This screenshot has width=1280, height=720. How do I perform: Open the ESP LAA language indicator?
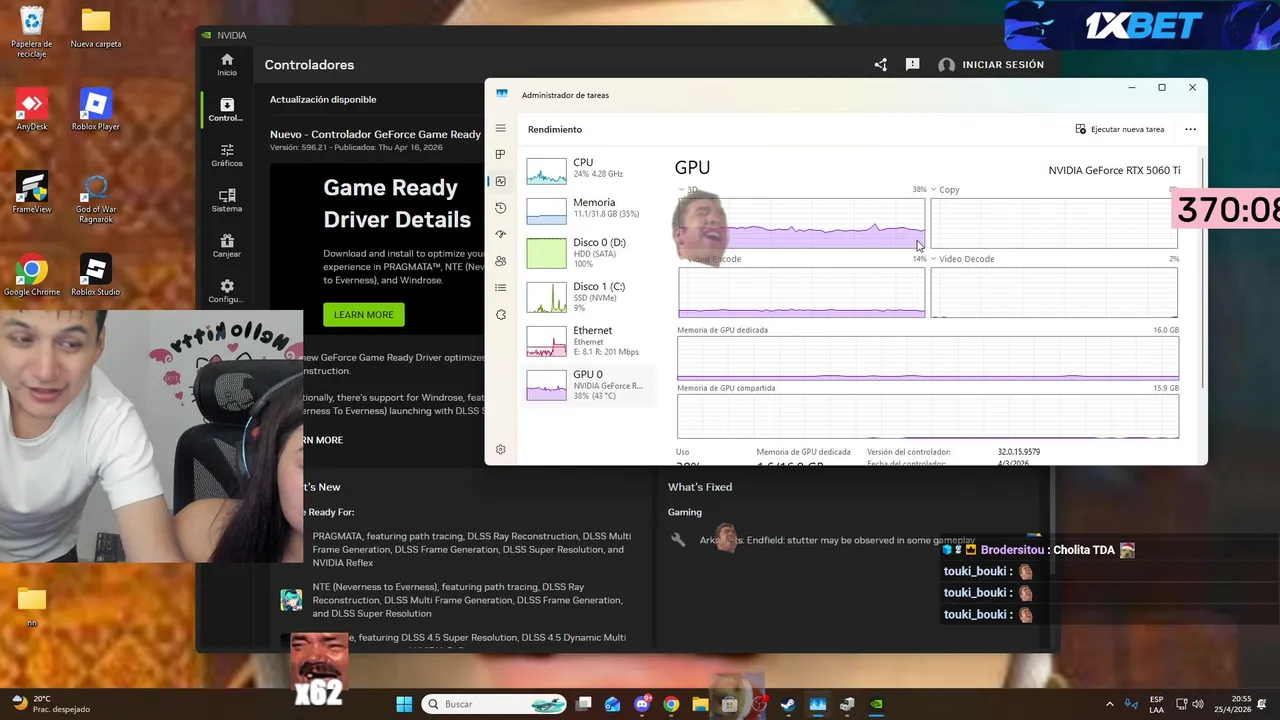1156,704
